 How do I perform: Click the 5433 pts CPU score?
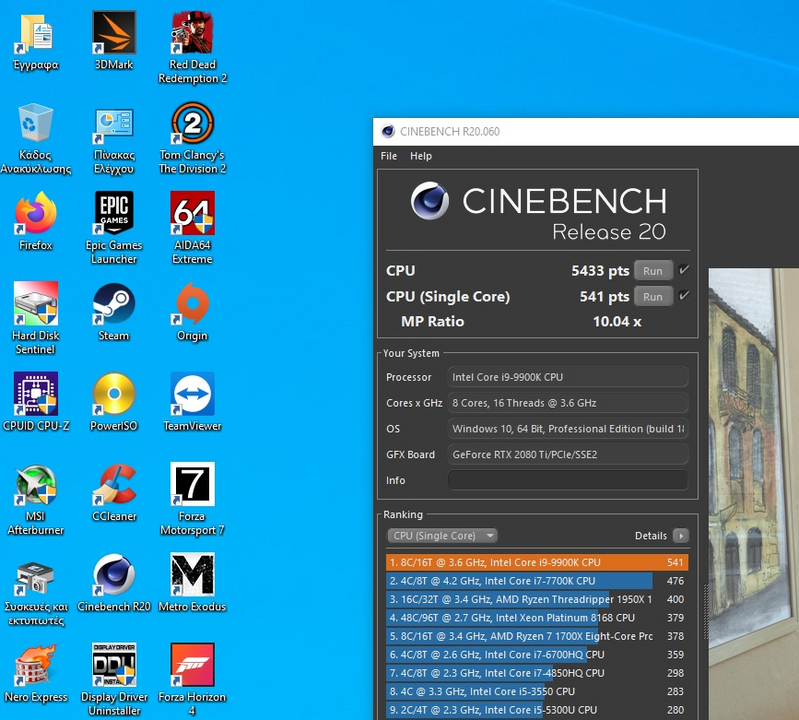[600, 271]
